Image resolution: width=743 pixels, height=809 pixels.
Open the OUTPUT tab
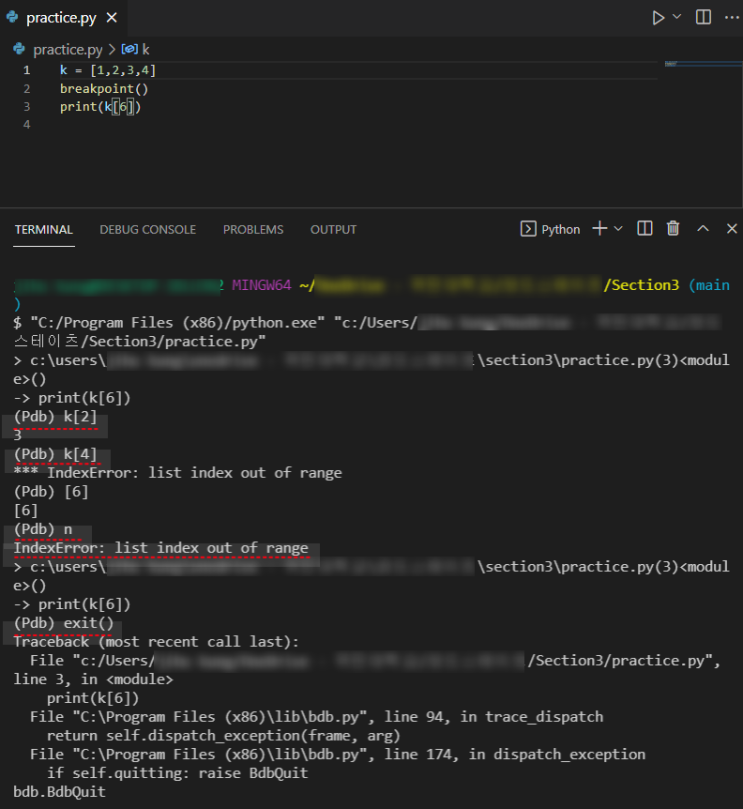[x=333, y=230]
